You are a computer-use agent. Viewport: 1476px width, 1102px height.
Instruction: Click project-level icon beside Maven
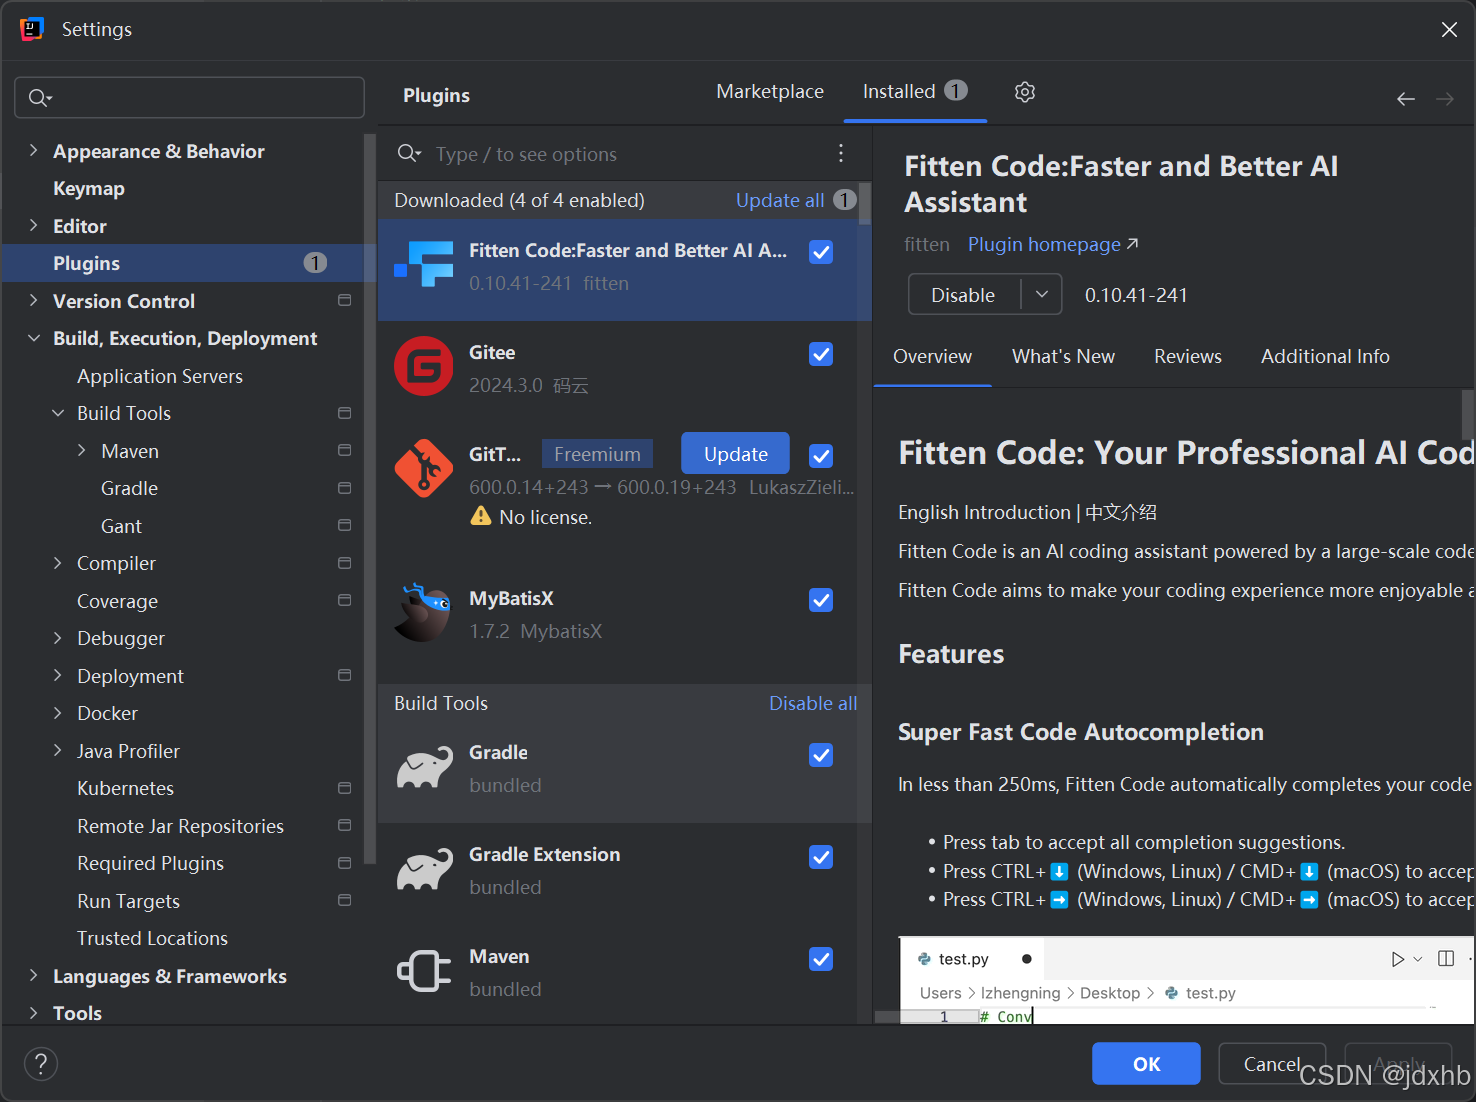tap(345, 450)
